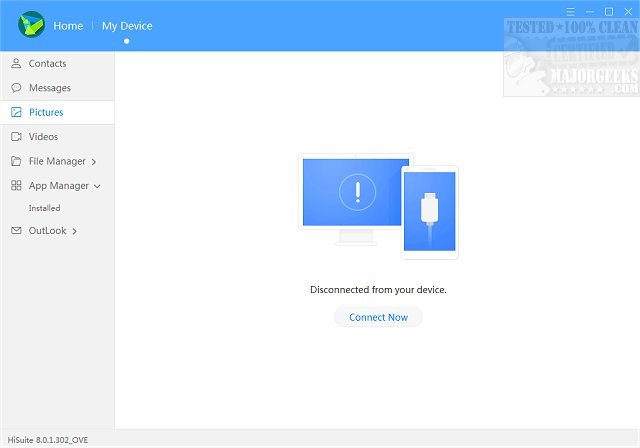The height and width of the screenshot is (448, 640).
Task: Minimize the HiSuite window
Action: pyautogui.click(x=590, y=12)
